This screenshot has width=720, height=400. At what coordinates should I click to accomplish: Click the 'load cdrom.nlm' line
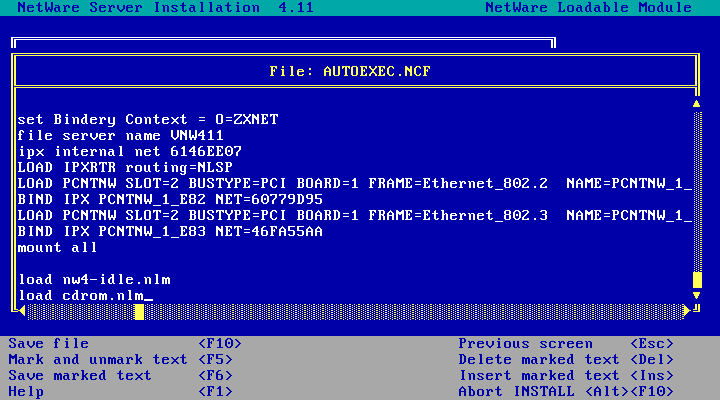[81, 296]
